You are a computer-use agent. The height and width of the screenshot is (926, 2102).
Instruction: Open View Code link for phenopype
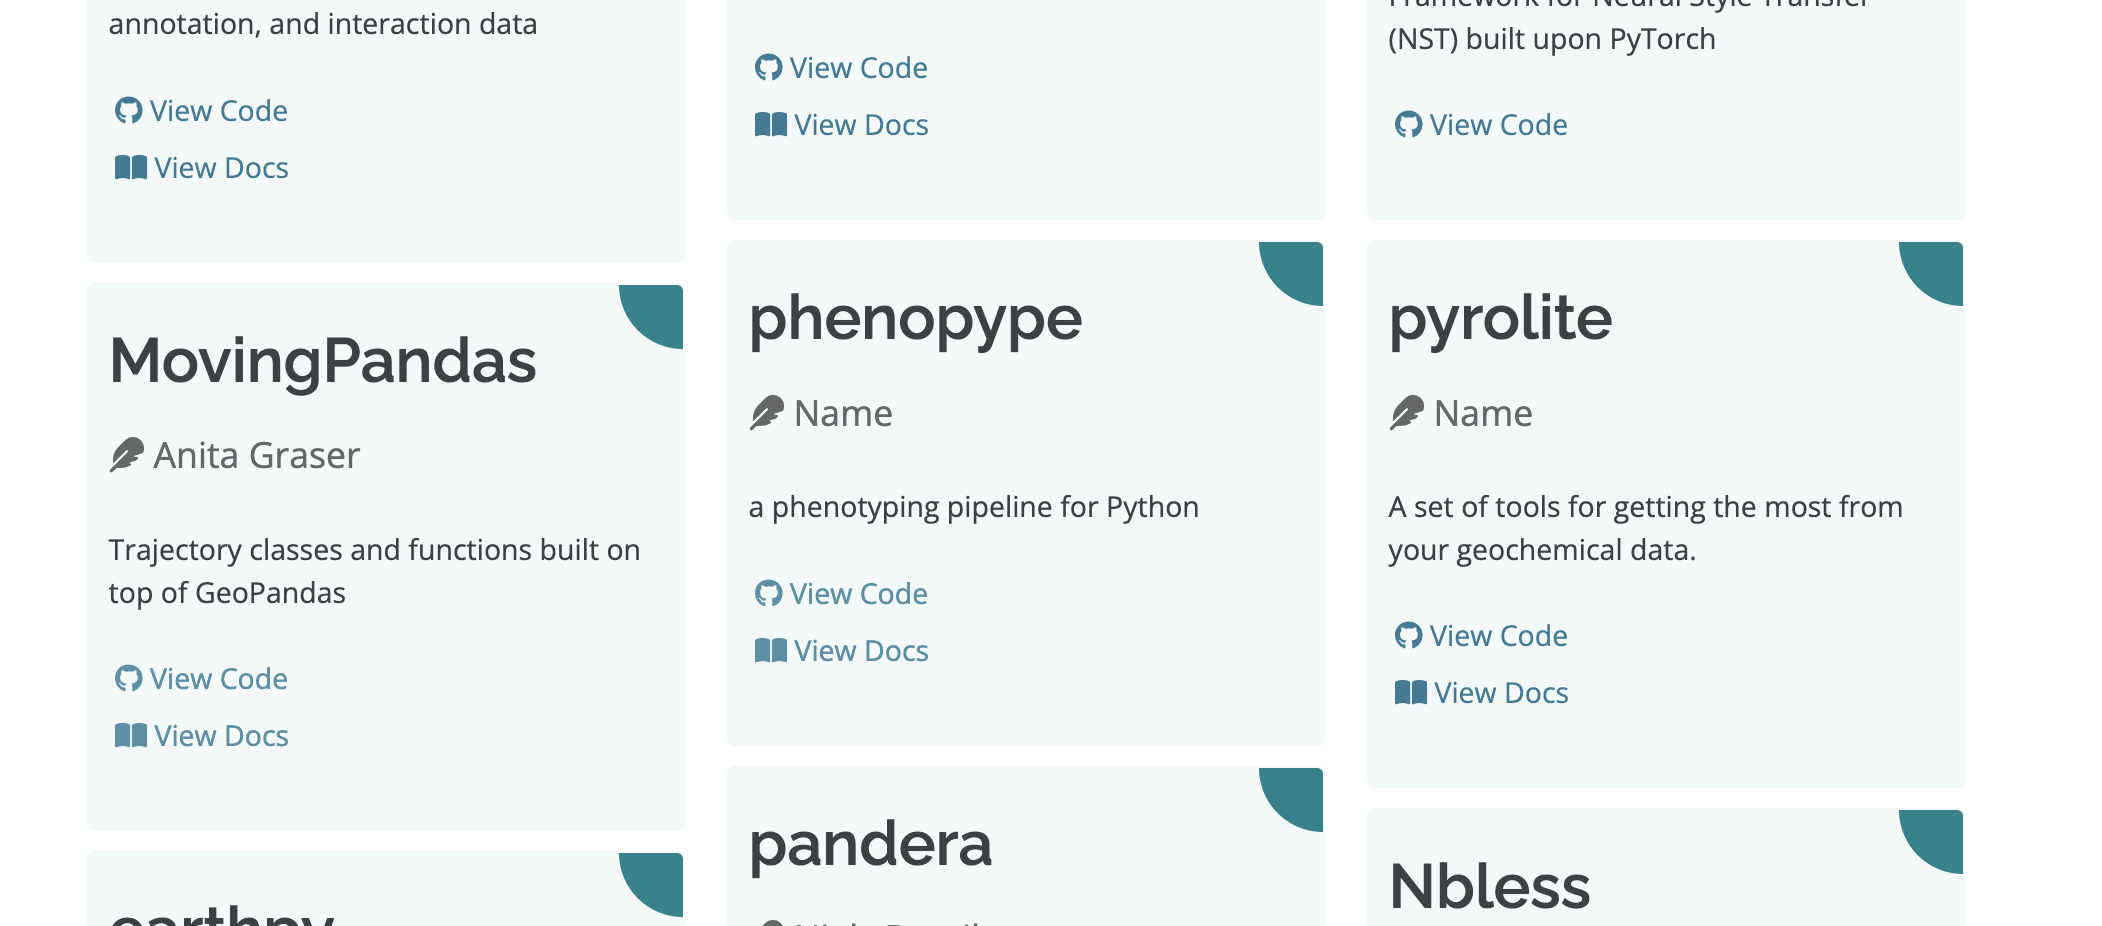click(841, 594)
